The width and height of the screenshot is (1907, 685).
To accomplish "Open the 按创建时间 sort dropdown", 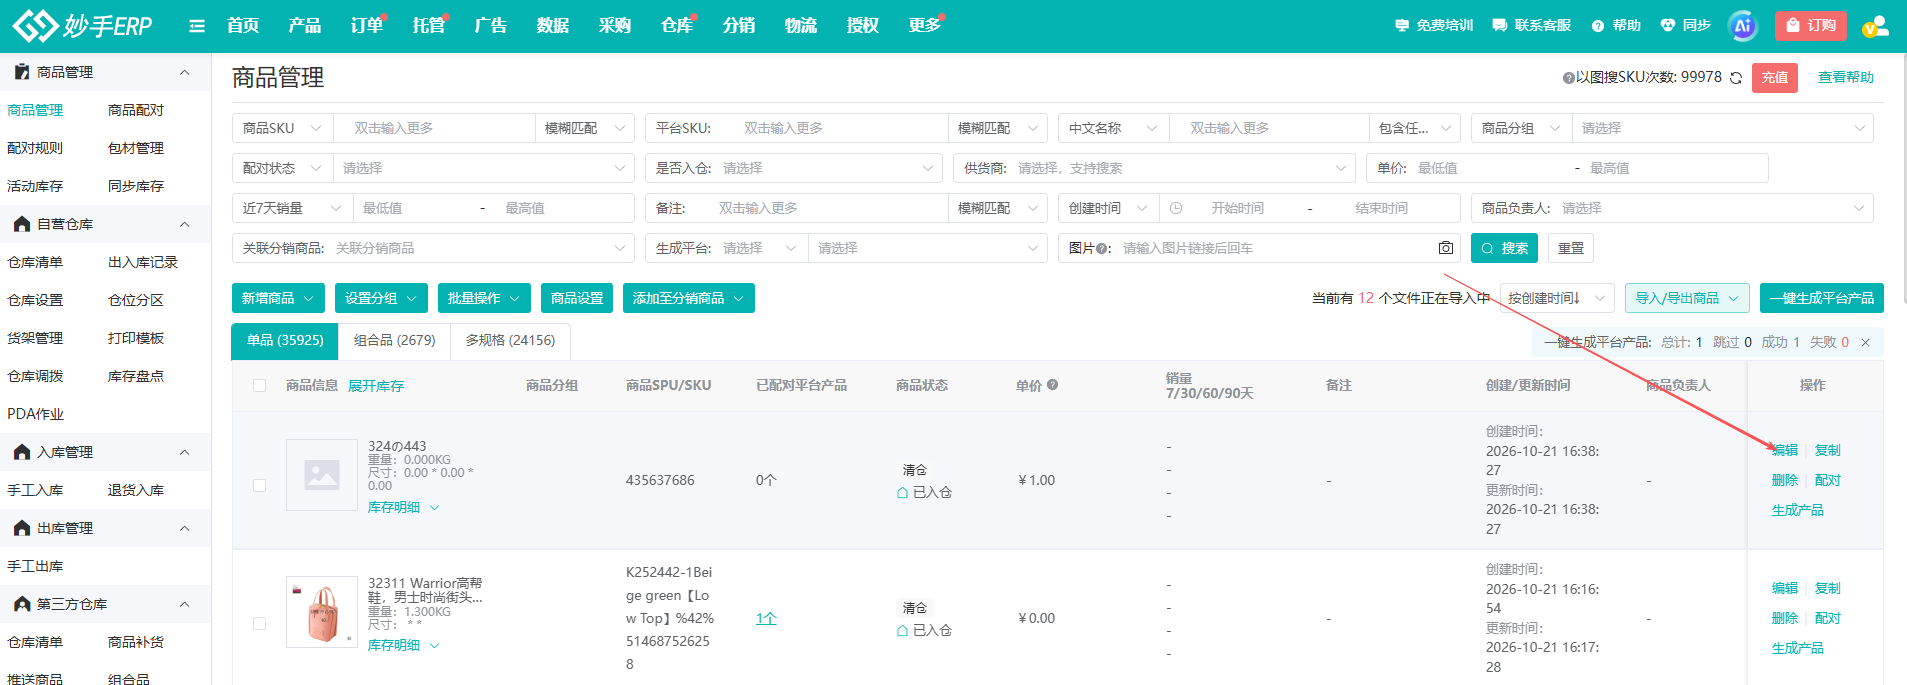I will tap(1557, 298).
